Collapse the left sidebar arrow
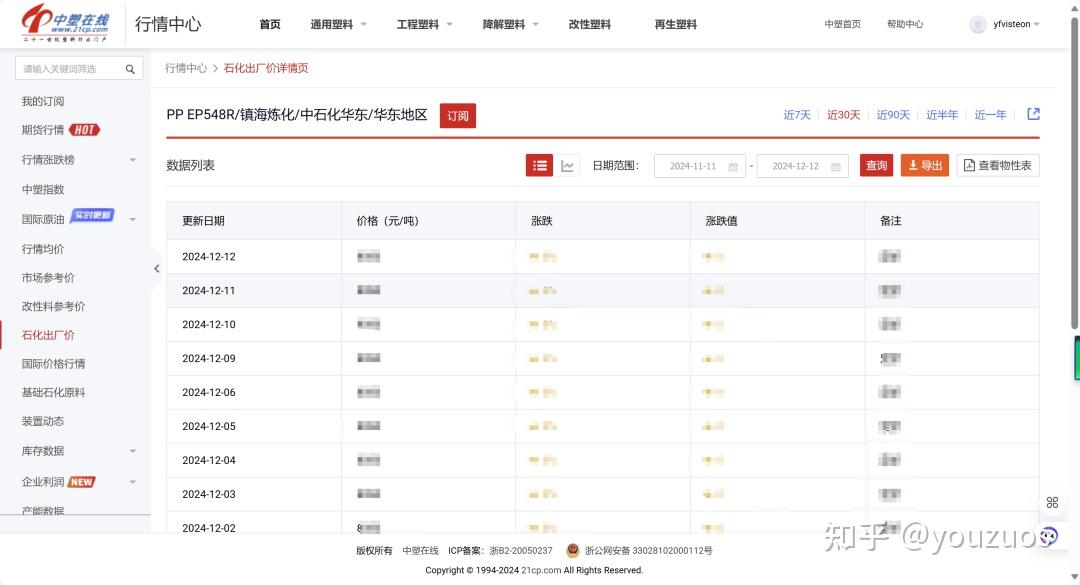This screenshot has height=585, width=1080. (156, 269)
